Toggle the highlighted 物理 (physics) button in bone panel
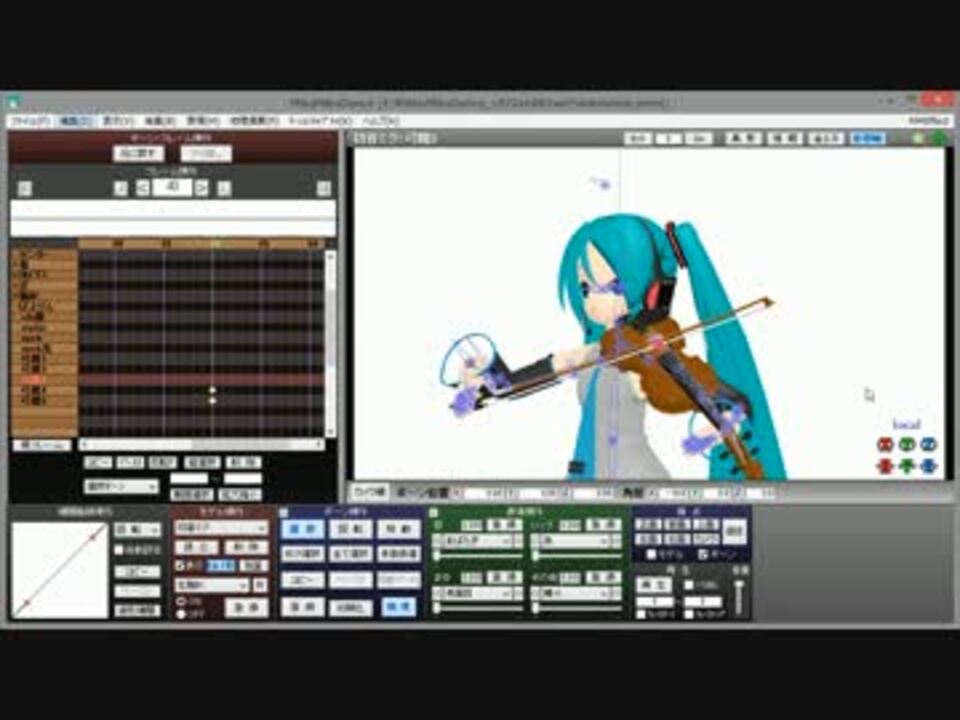This screenshot has width=960, height=720. [x=399, y=607]
